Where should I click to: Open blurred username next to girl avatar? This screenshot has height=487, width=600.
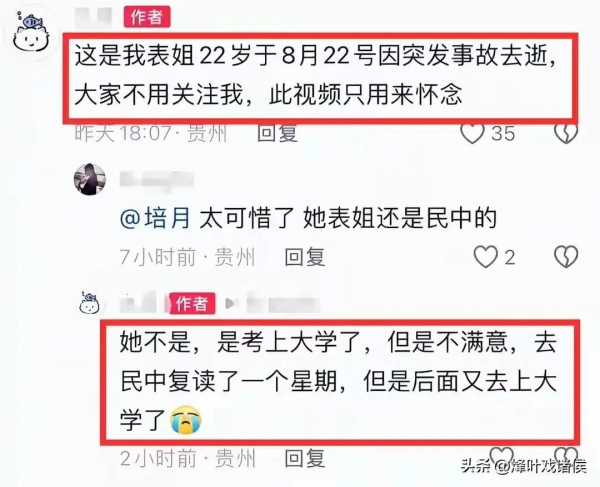tap(157, 179)
